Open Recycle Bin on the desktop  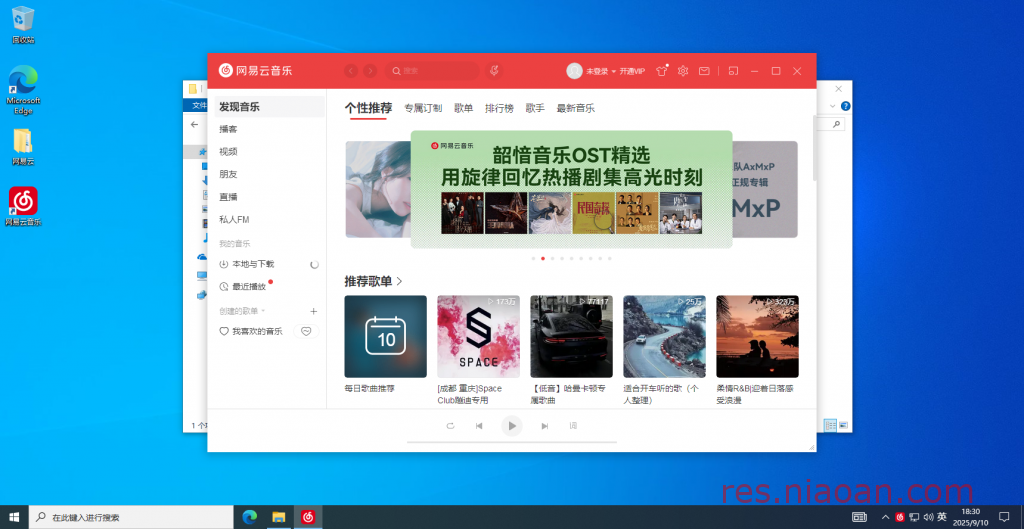(x=23, y=25)
